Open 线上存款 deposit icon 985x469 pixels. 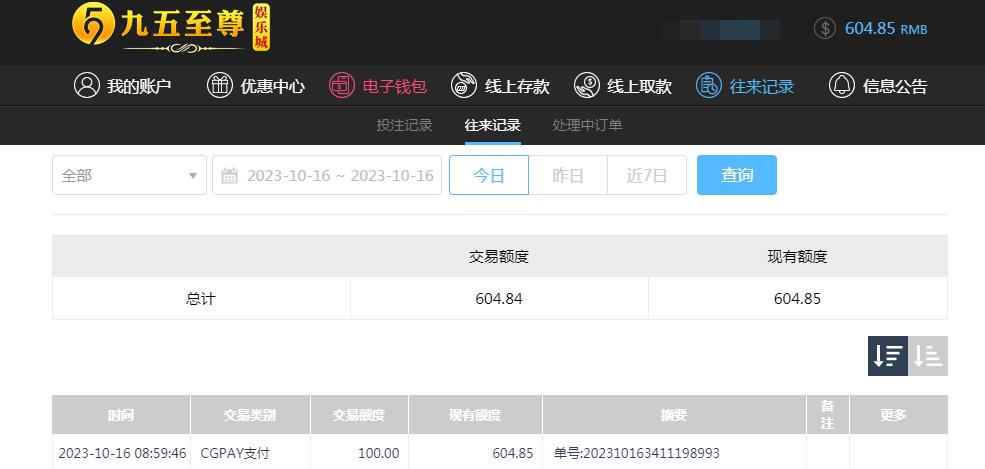point(464,85)
